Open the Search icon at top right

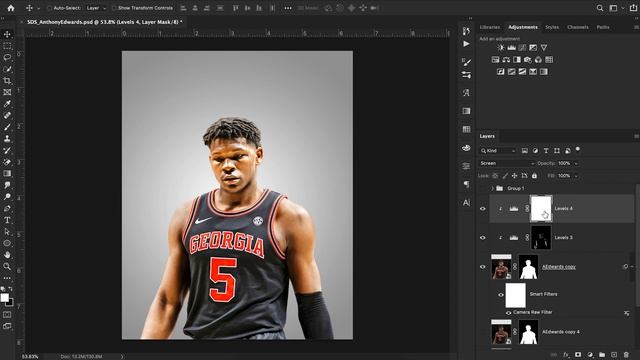(600, 8)
